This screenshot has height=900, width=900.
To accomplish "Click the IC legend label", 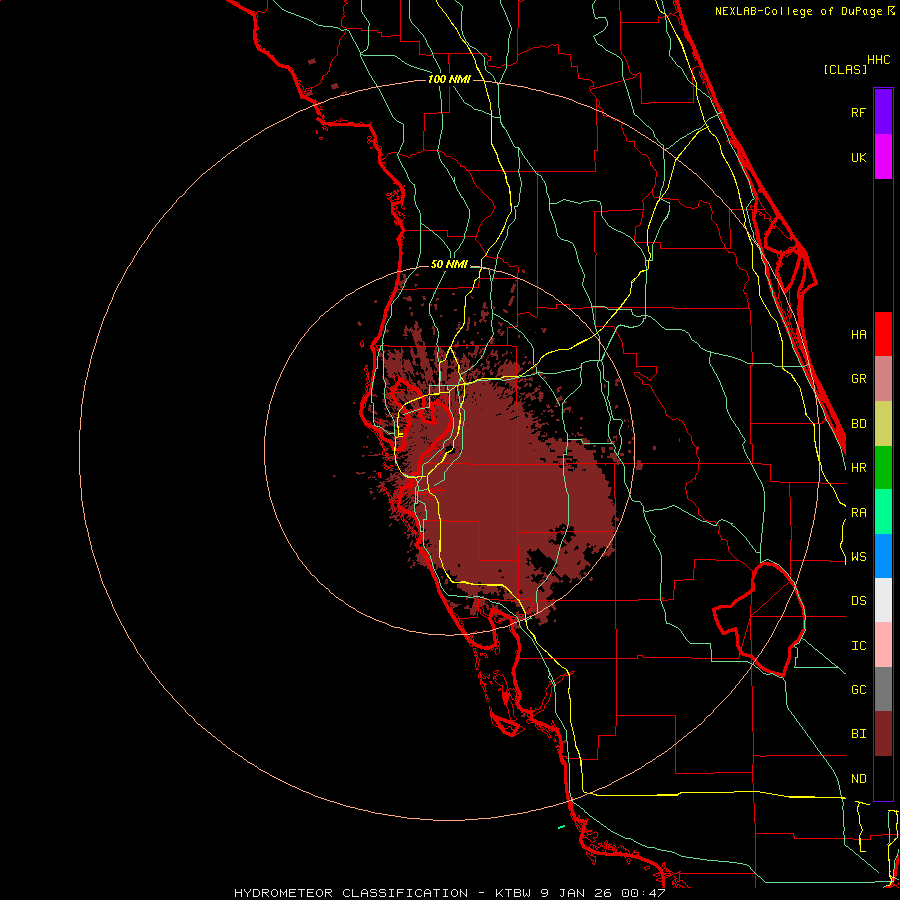I will (859, 646).
